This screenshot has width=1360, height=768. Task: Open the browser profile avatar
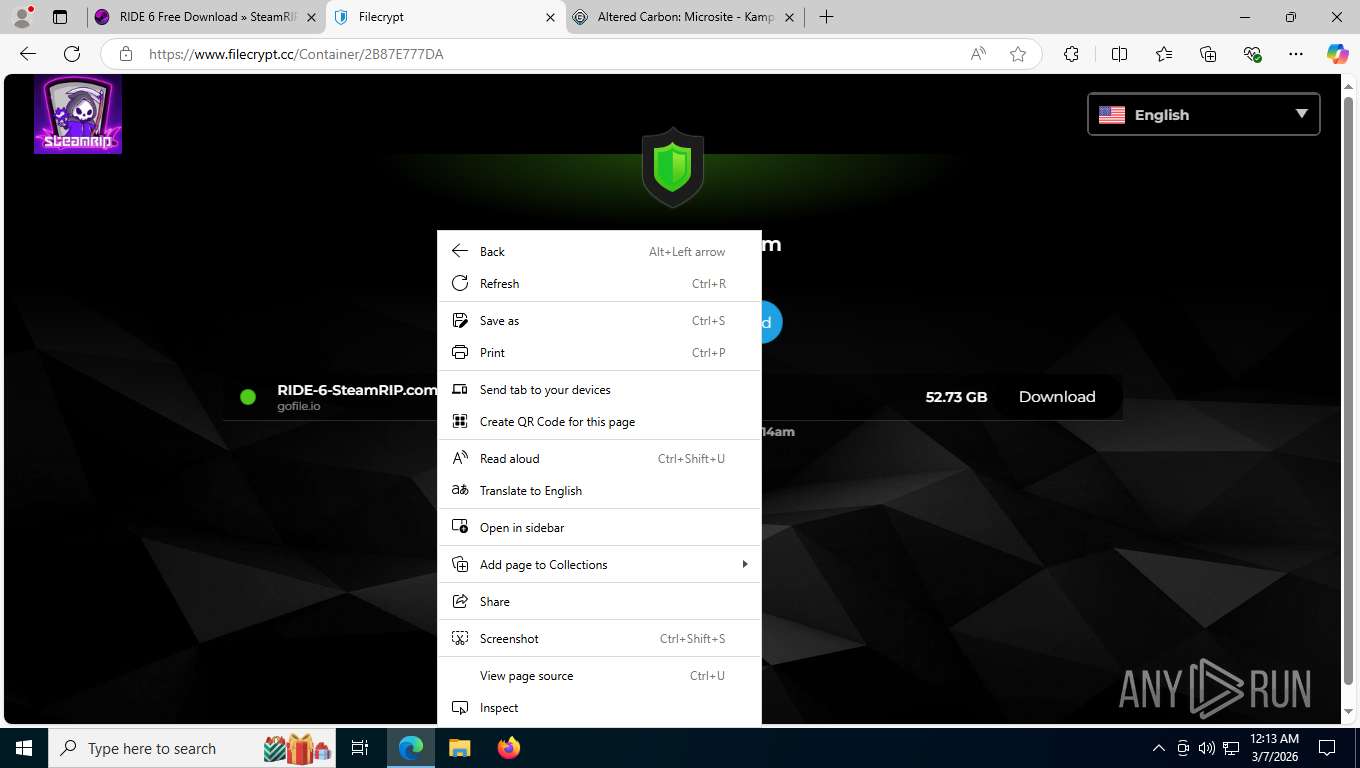21,17
